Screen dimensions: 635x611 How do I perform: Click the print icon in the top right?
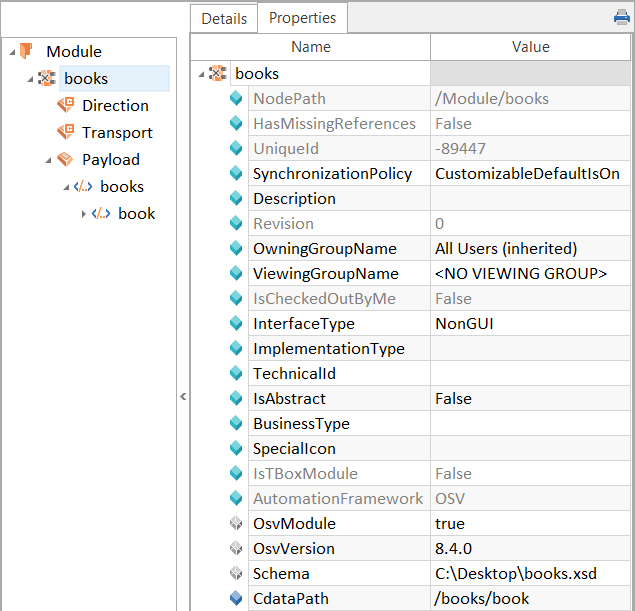tap(621, 17)
